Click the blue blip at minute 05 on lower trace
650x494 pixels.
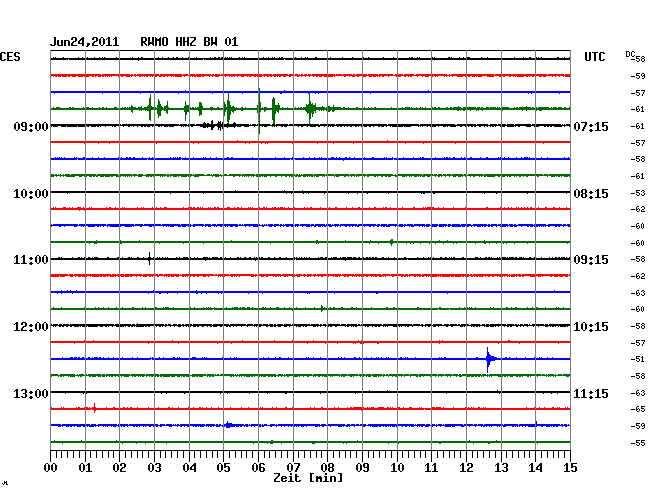coord(228,425)
